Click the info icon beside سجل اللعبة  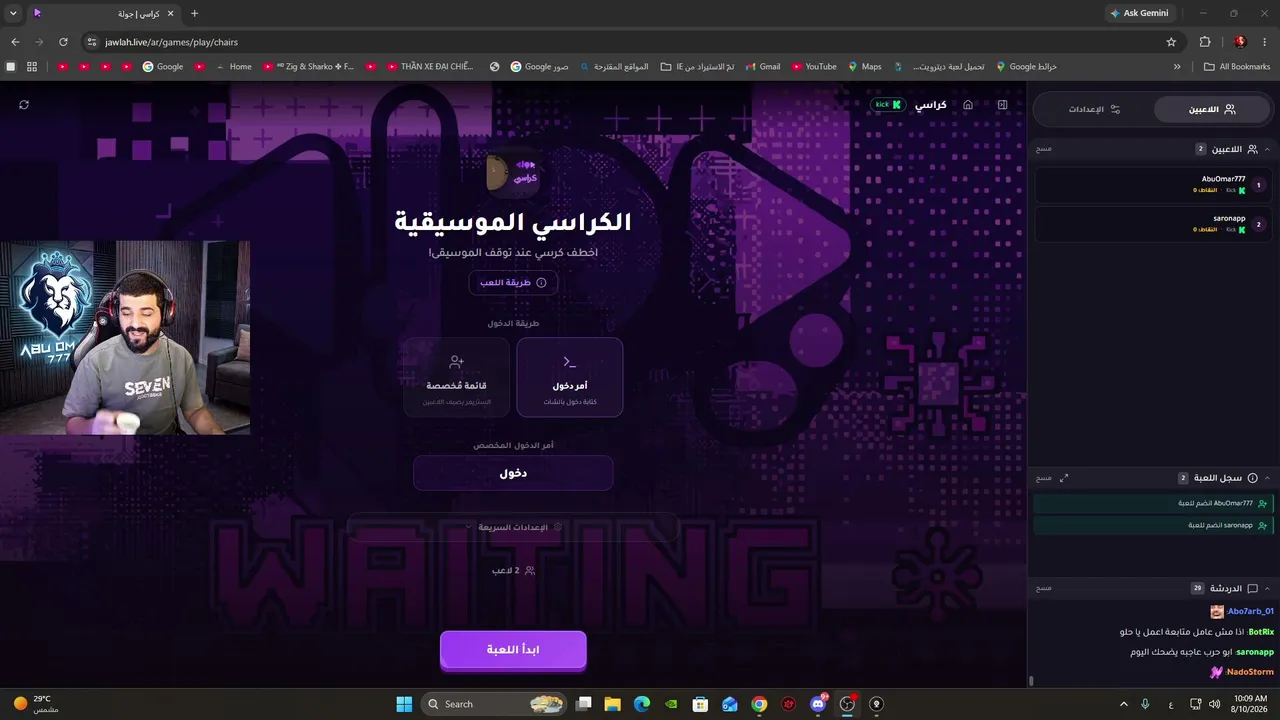pos(1252,478)
